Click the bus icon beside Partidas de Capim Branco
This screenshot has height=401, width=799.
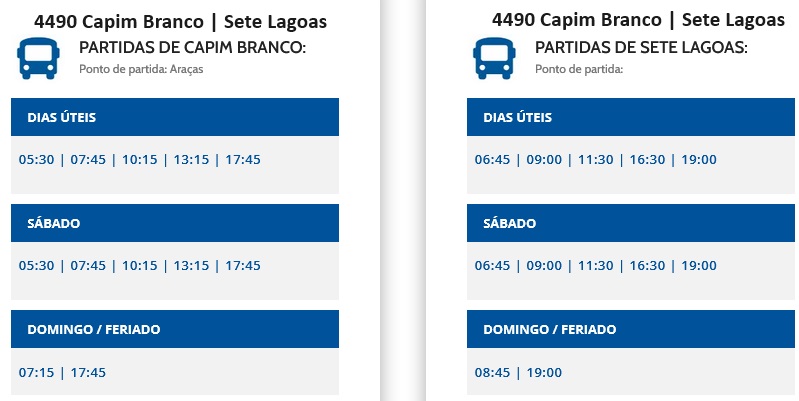click(38, 58)
